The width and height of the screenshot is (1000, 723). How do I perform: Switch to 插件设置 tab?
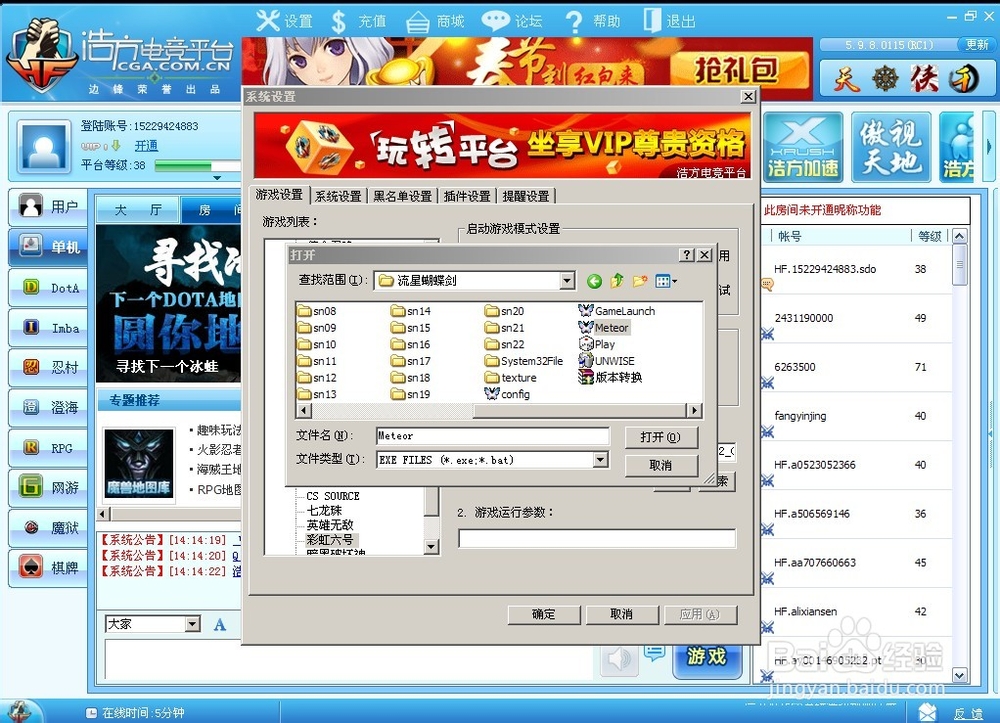(x=467, y=196)
